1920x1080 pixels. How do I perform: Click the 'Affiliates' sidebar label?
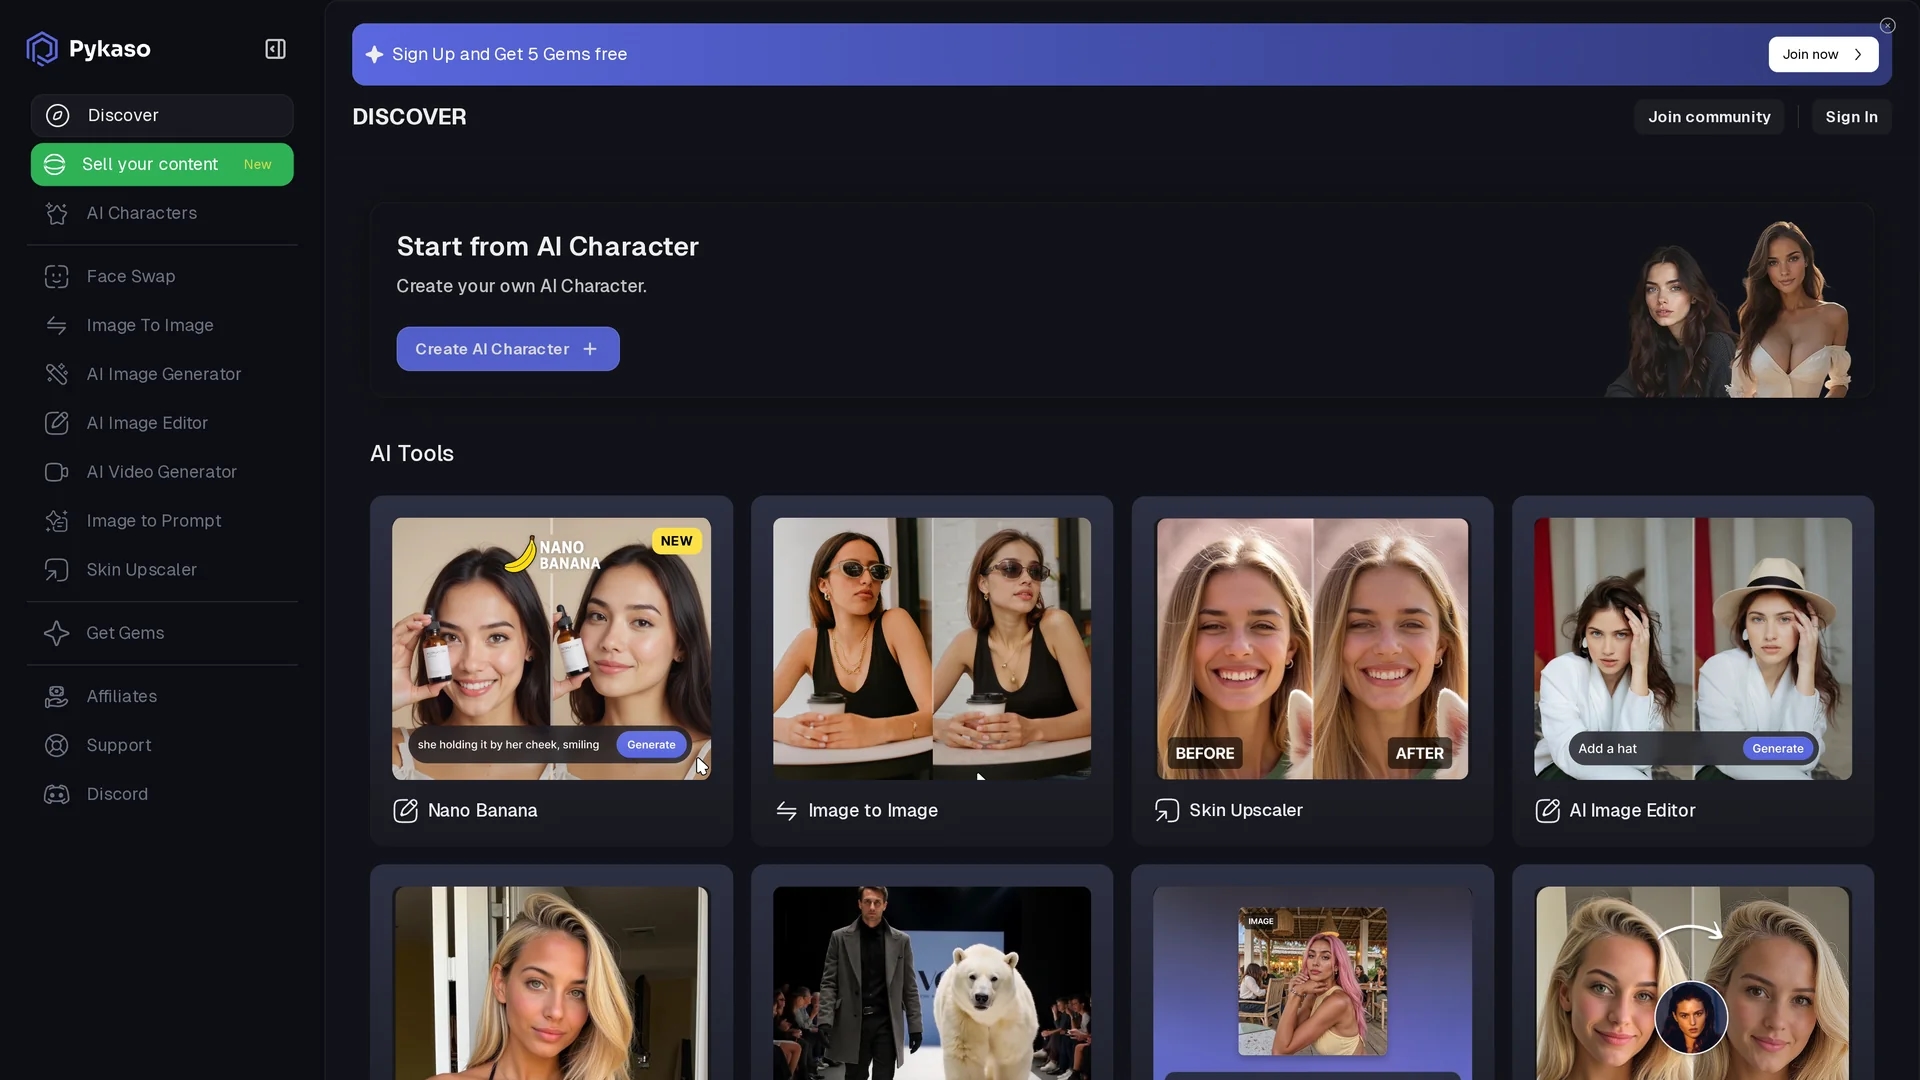click(122, 697)
